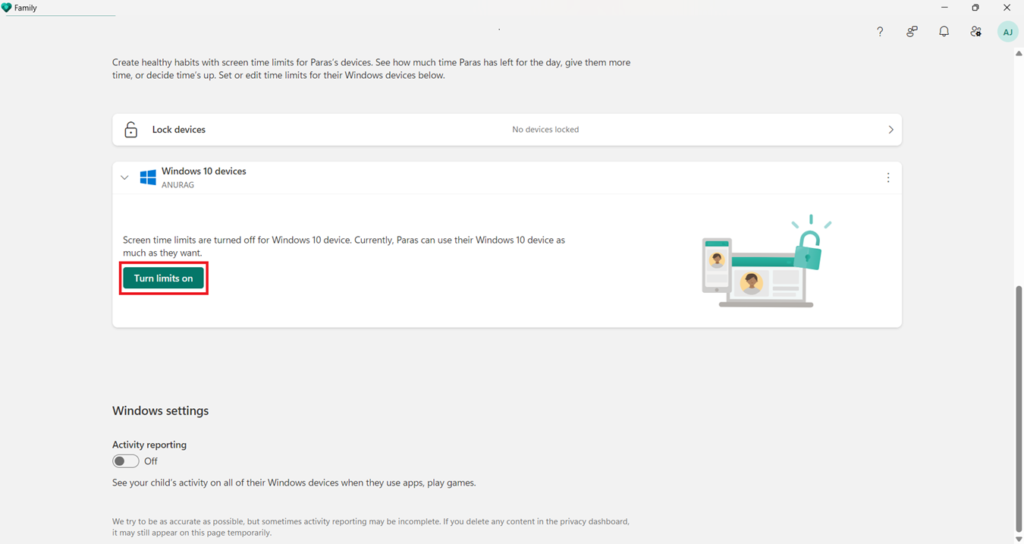Click the ANURAG device name
The image size is (1024, 544).
[x=178, y=185]
